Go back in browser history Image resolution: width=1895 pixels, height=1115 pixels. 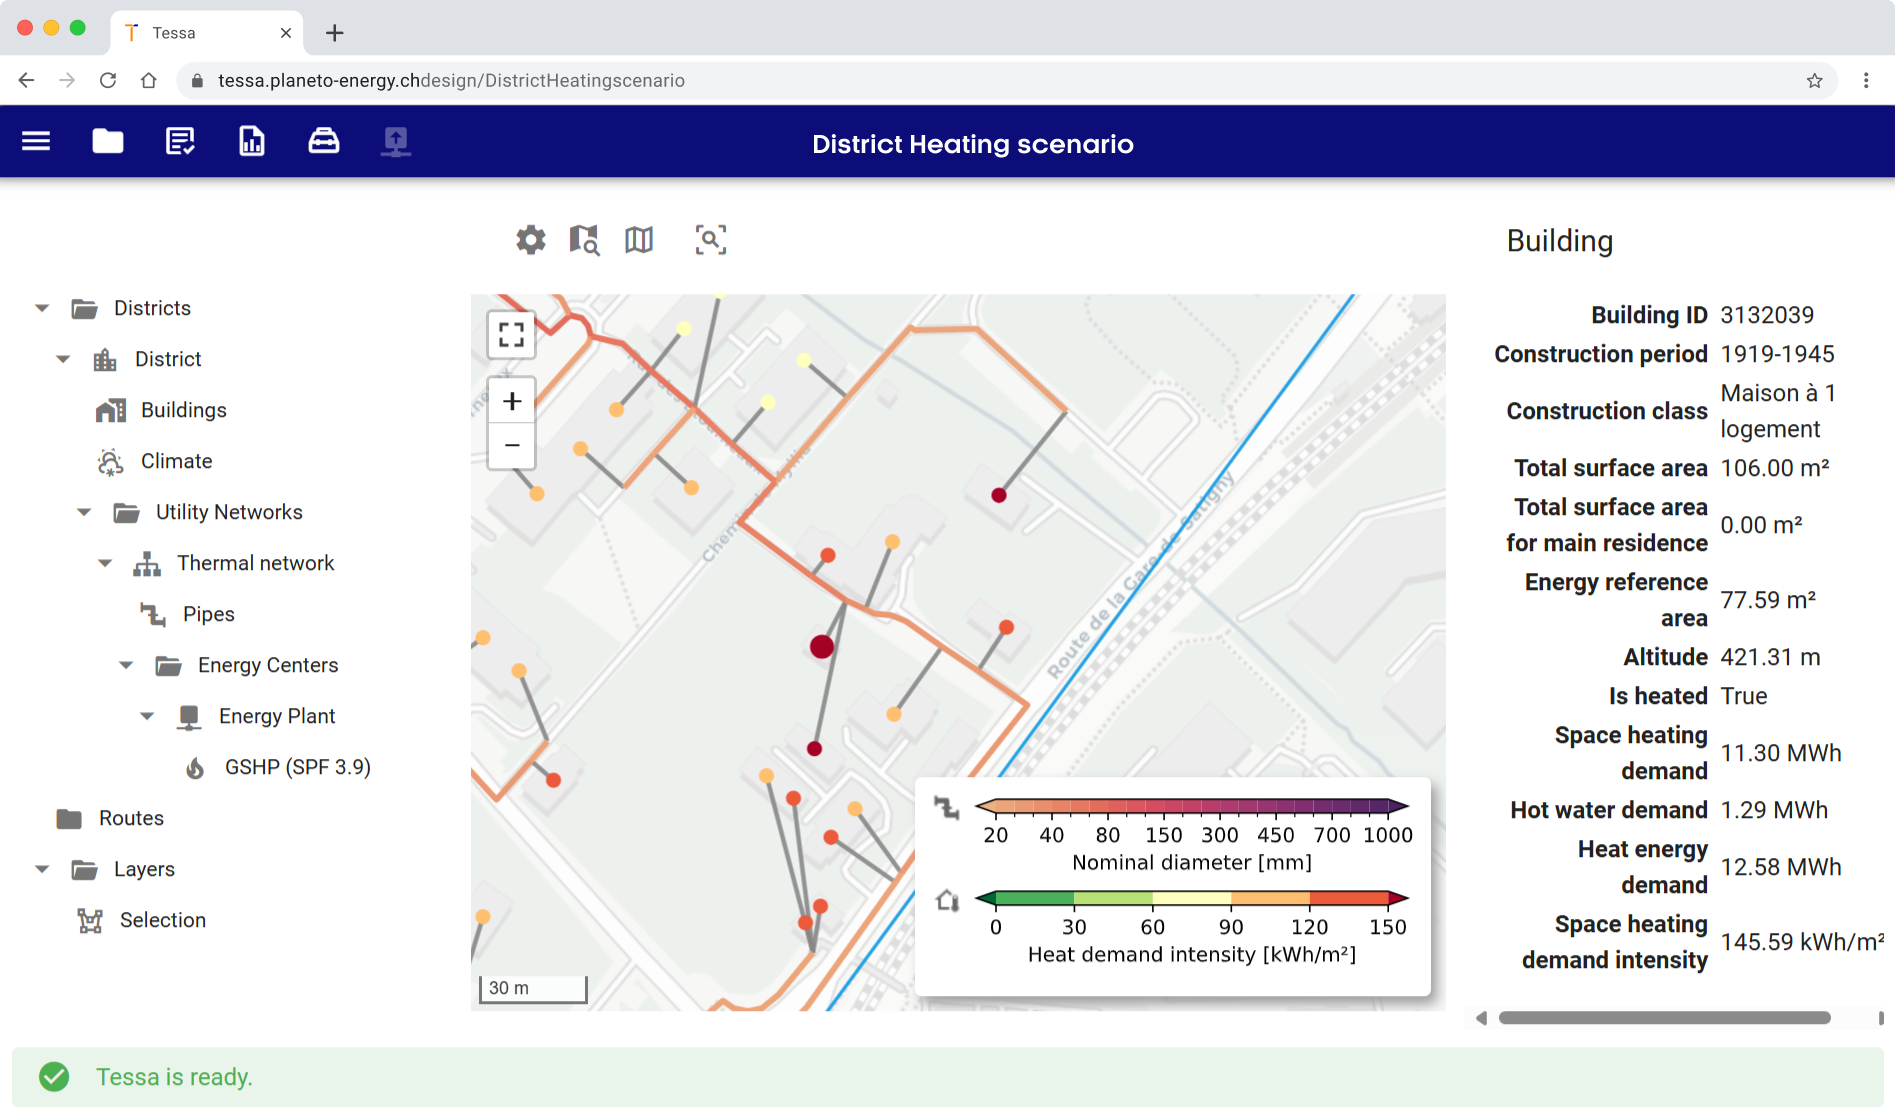coord(27,80)
